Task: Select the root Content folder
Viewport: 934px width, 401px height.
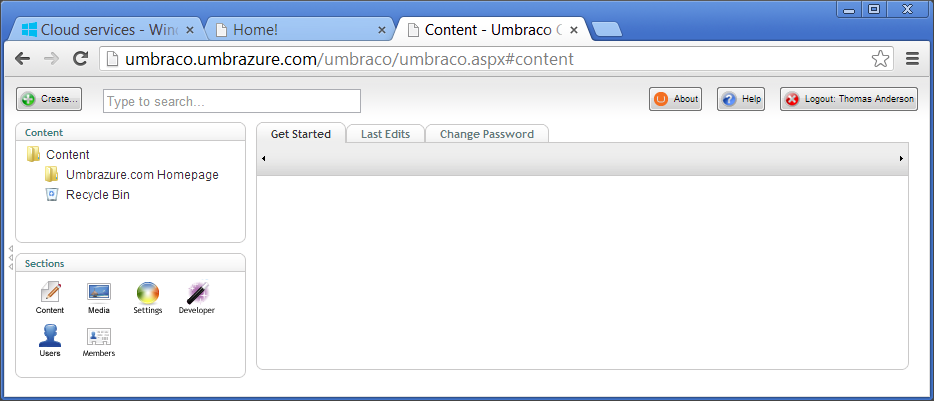Action: point(67,155)
